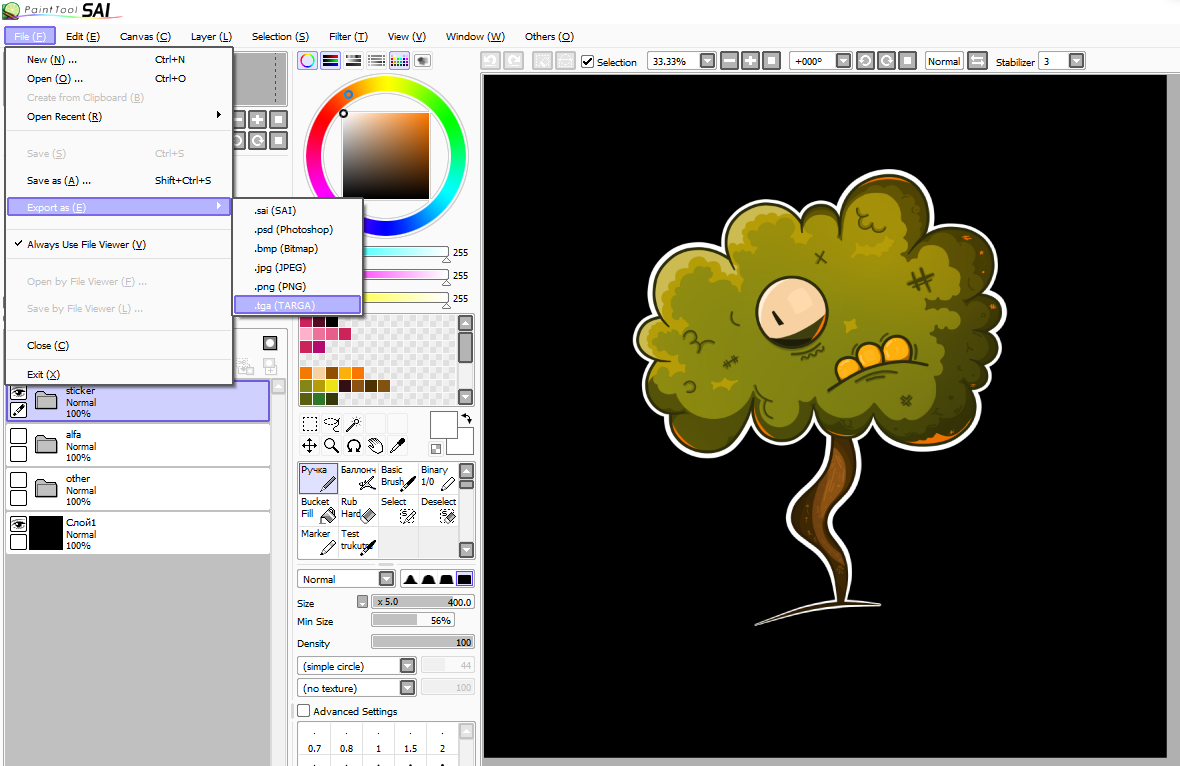Select the Bucket Fill tool

point(318,508)
